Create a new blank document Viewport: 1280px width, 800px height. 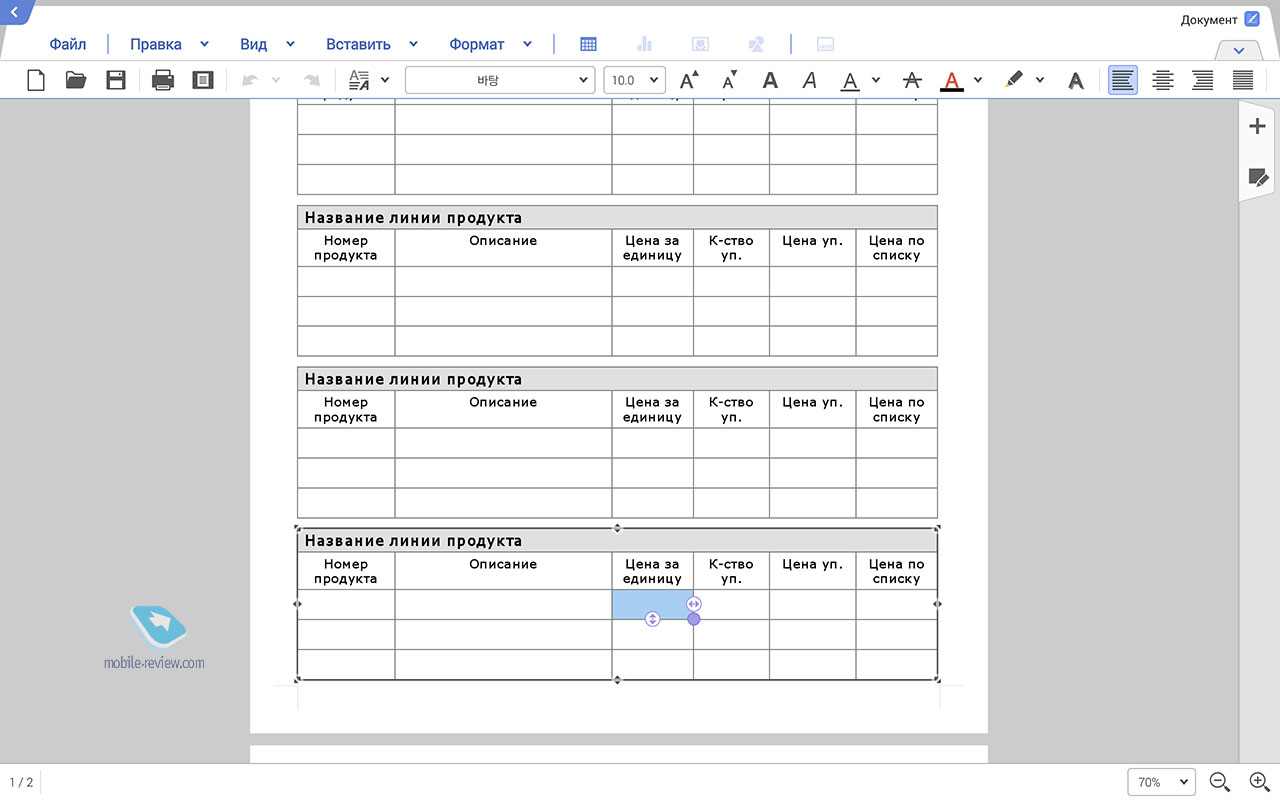coord(36,80)
